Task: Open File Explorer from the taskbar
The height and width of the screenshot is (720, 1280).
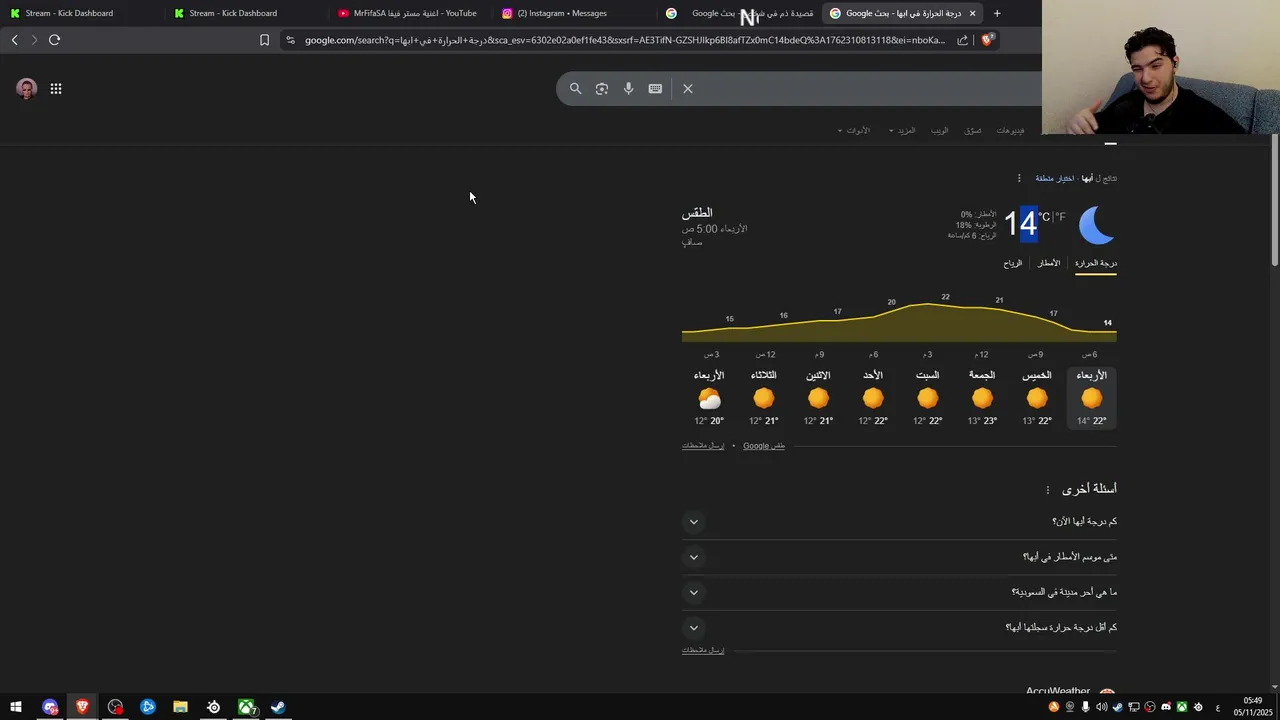Action: pos(180,707)
